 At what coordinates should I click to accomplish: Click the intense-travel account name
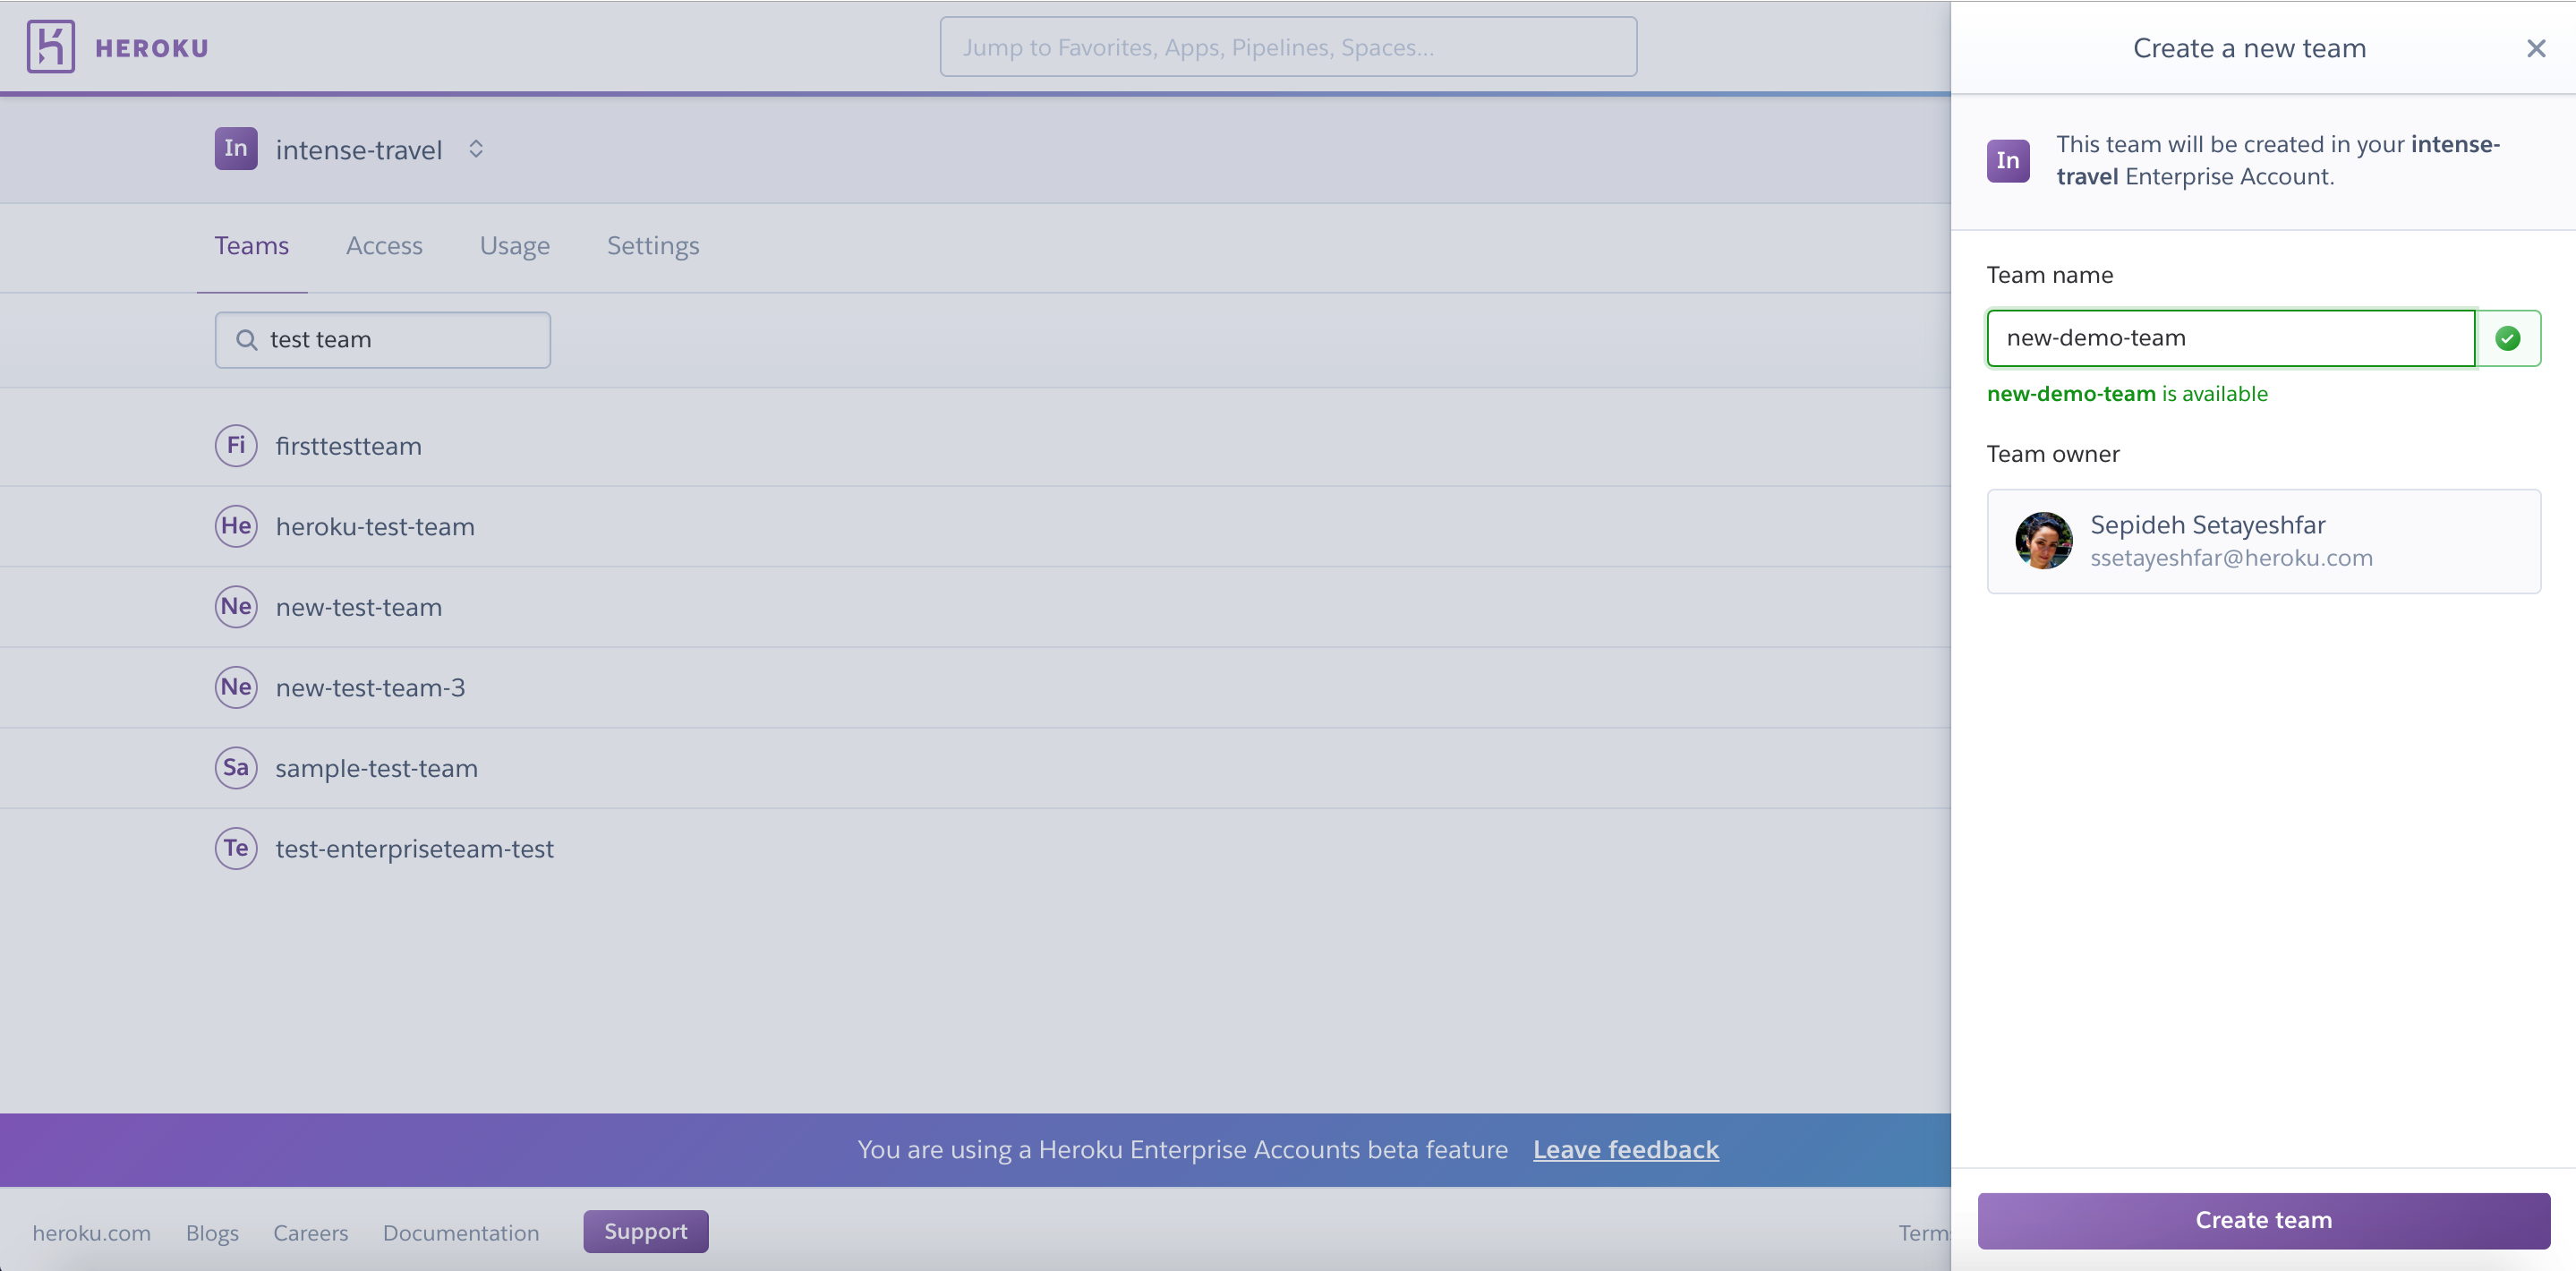point(359,150)
